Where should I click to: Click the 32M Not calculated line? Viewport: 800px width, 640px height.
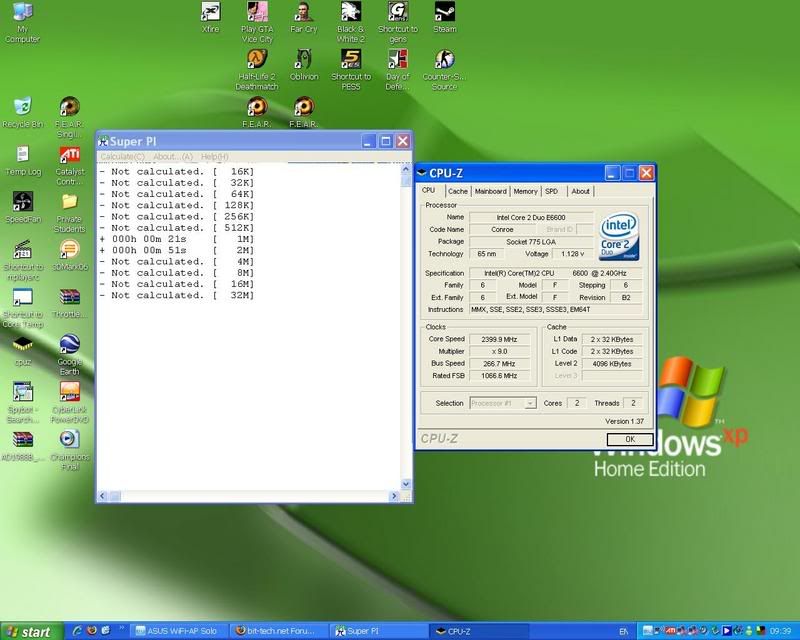point(177,295)
